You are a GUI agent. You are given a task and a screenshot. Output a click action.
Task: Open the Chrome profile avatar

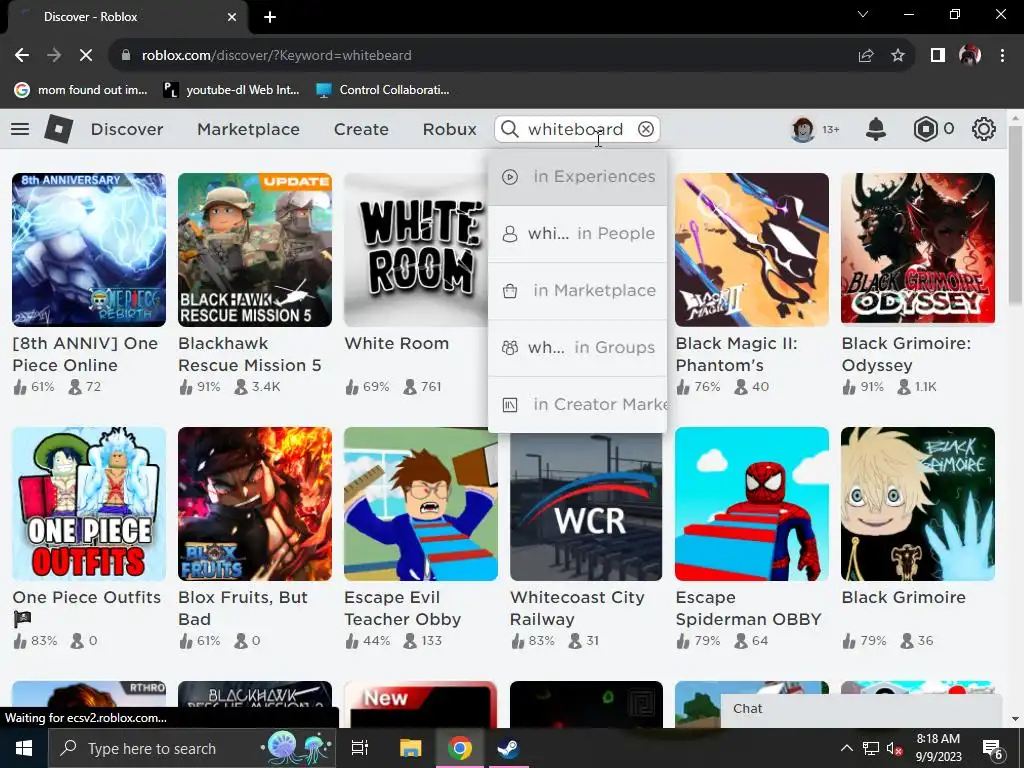tap(970, 56)
